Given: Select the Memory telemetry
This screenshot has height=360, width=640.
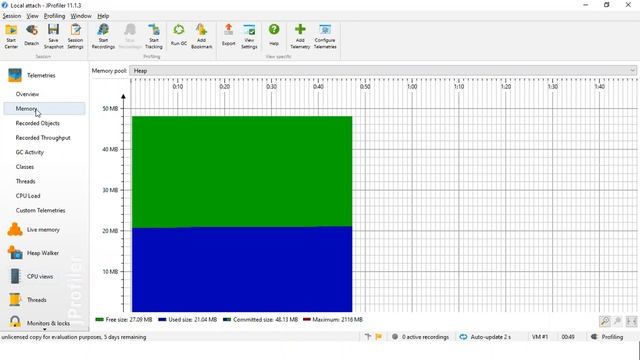Looking at the screenshot, I should [44, 109].
